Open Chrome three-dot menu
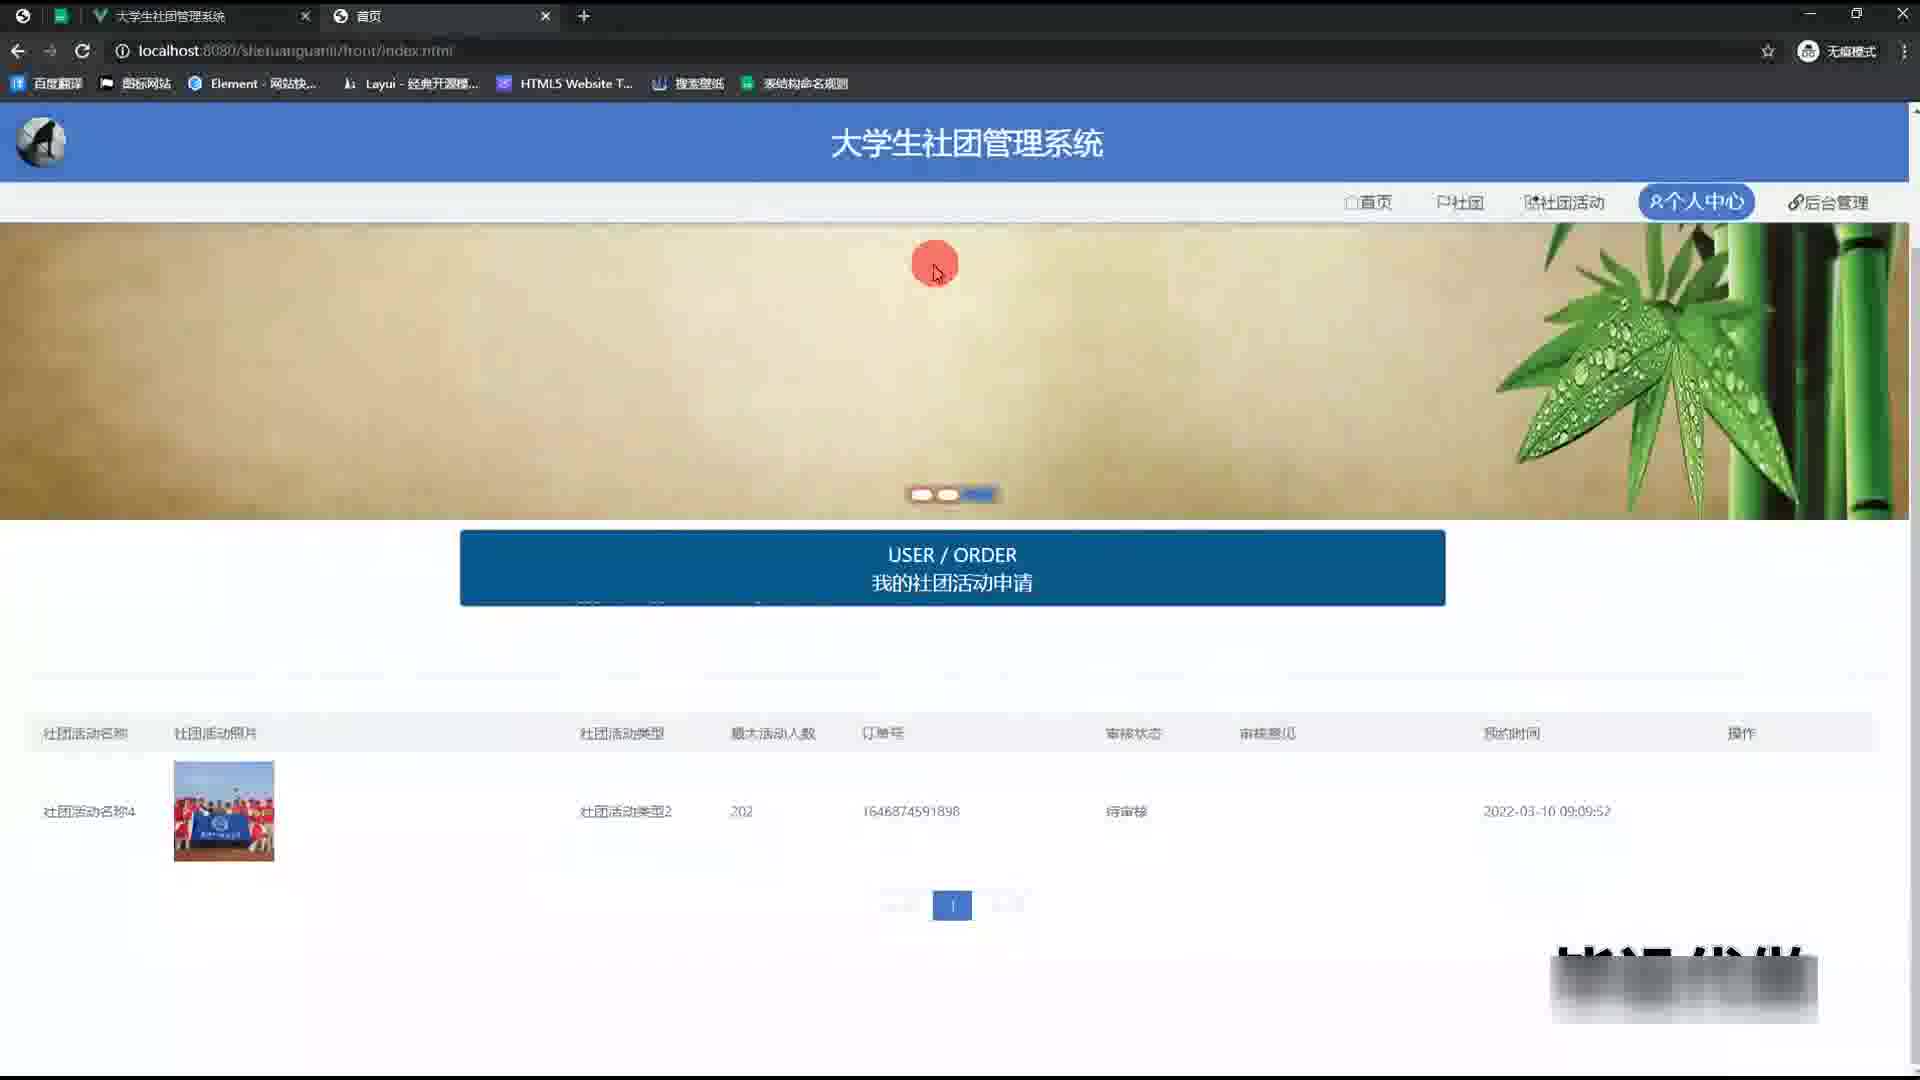The width and height of the screenshot is (1920, 1080). coord(1903,51)
